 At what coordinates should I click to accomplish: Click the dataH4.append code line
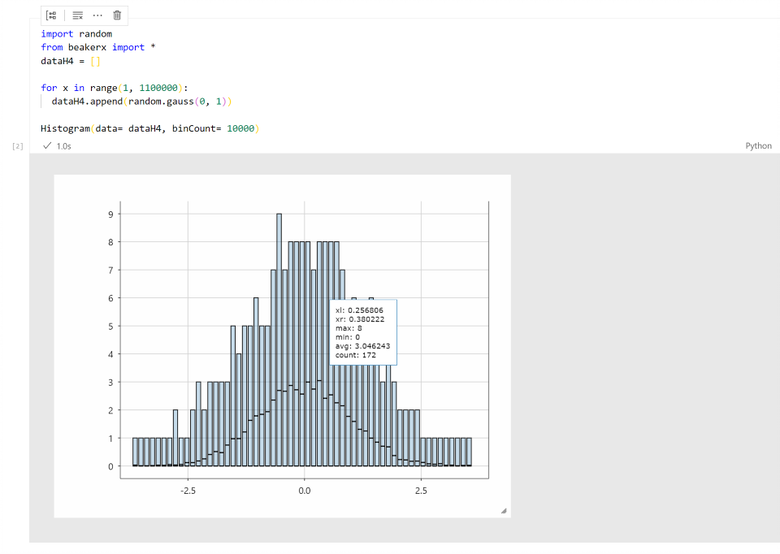click(142, 101)
